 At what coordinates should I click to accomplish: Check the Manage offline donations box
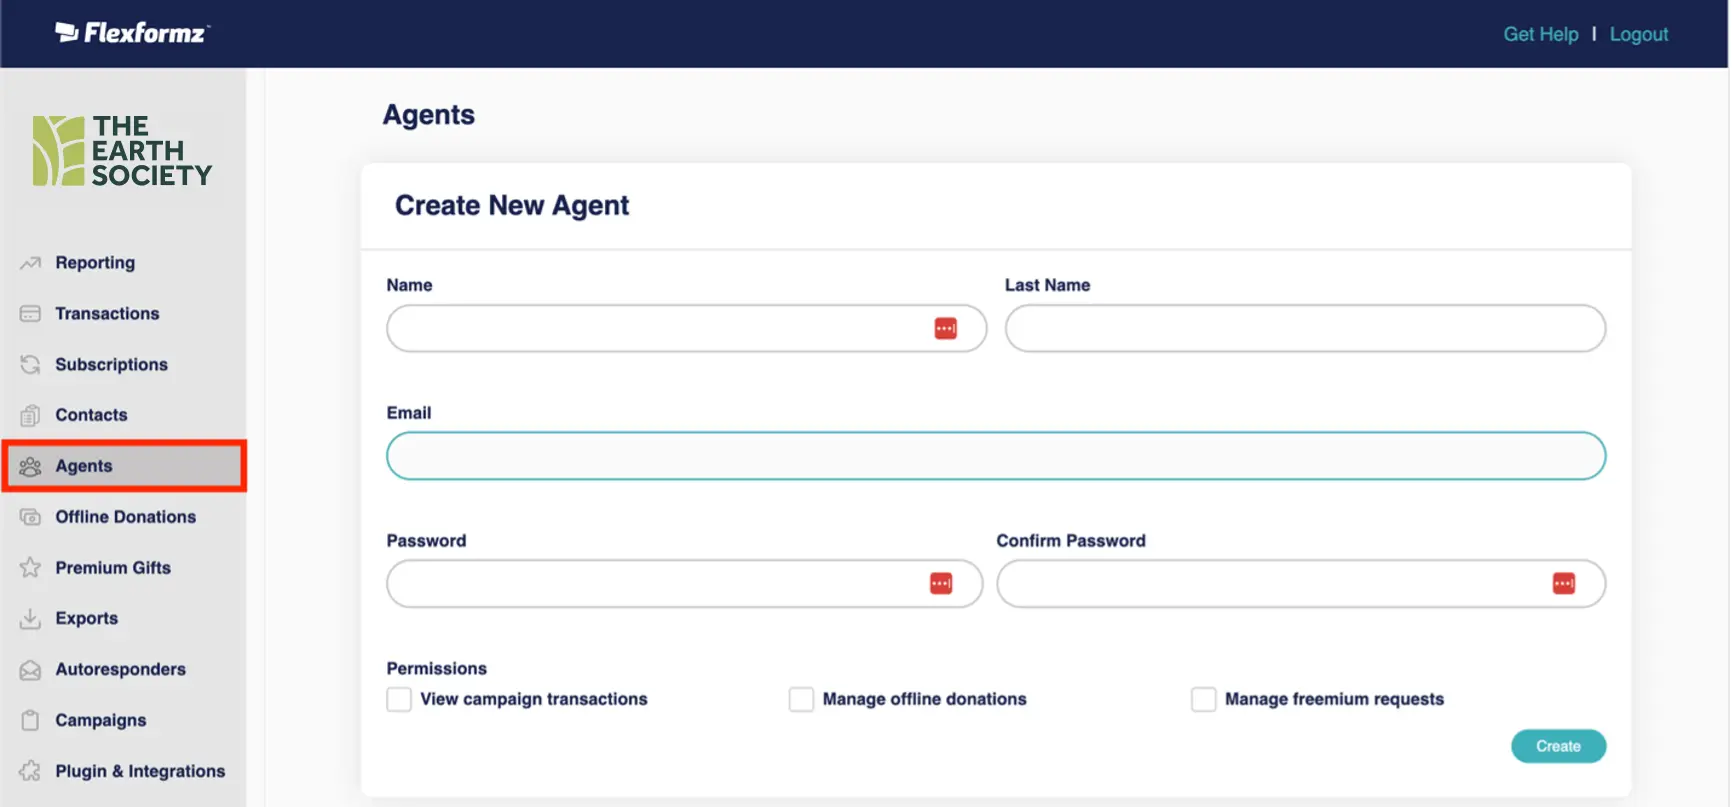[801, 699]
